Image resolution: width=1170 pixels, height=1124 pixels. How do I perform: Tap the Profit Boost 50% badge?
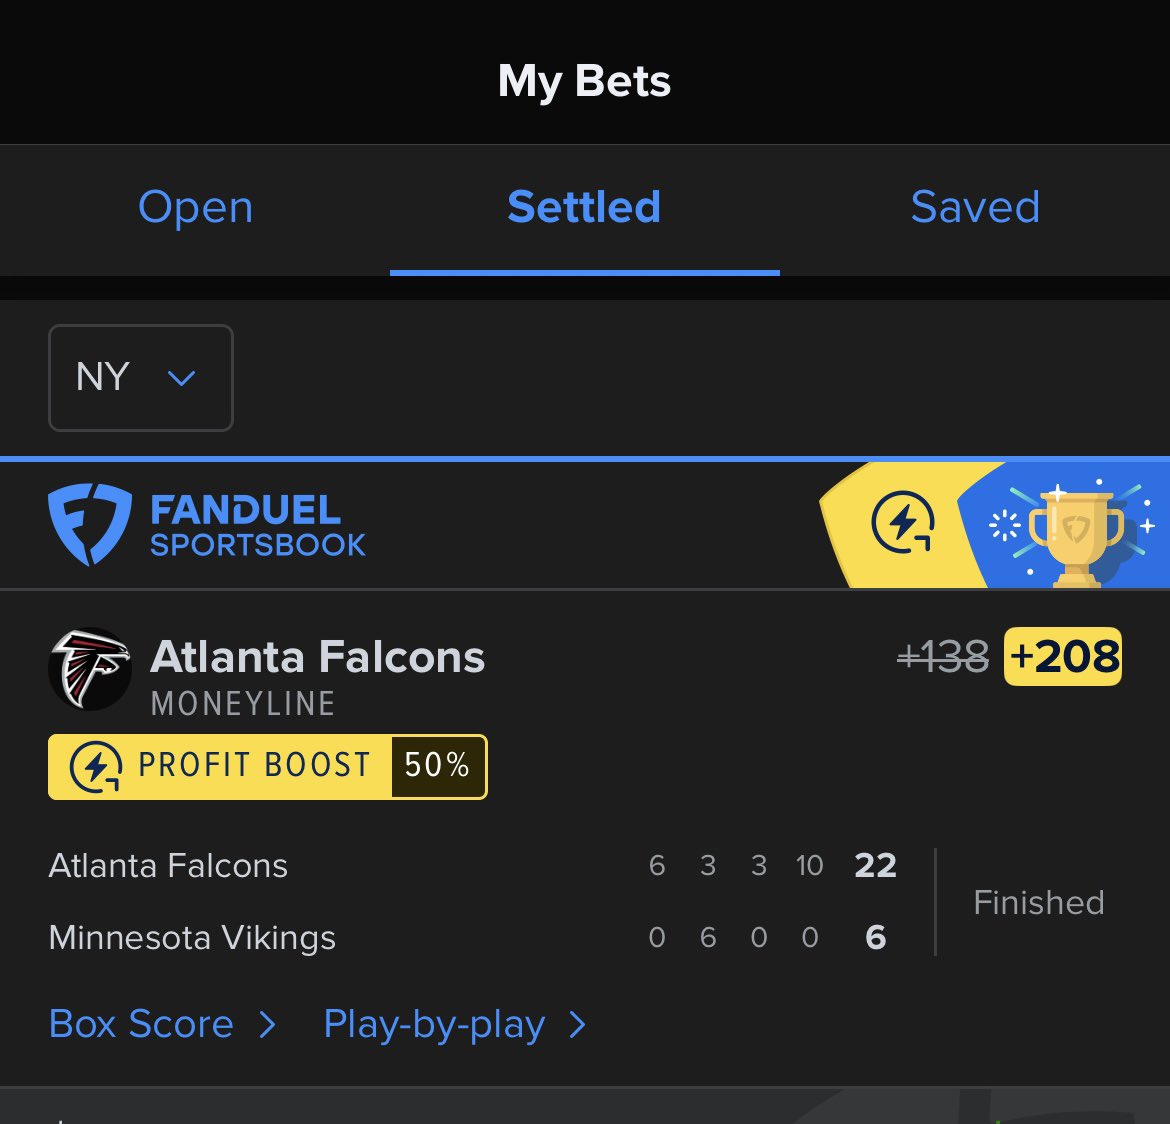pos(267,767)
